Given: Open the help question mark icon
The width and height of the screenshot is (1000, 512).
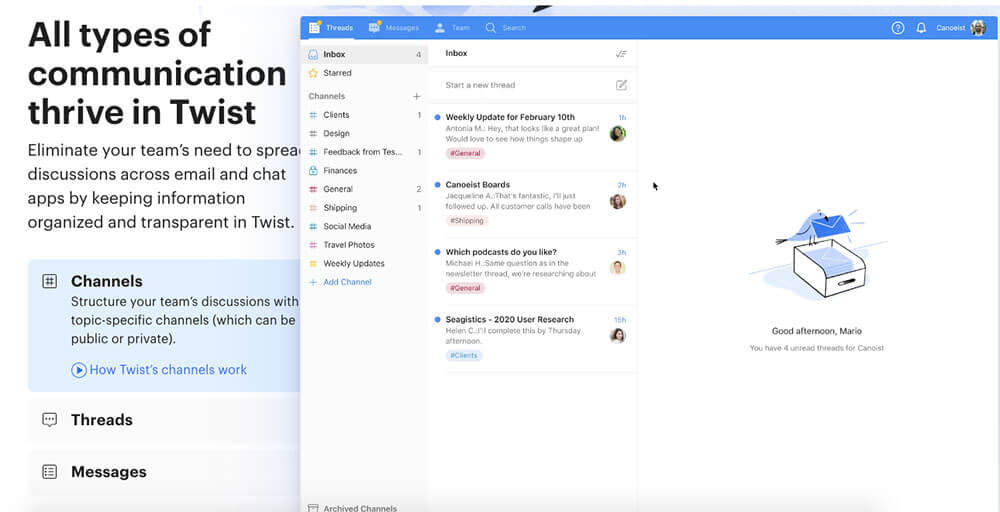Looking at the screenshot, I should coord(898,28).
